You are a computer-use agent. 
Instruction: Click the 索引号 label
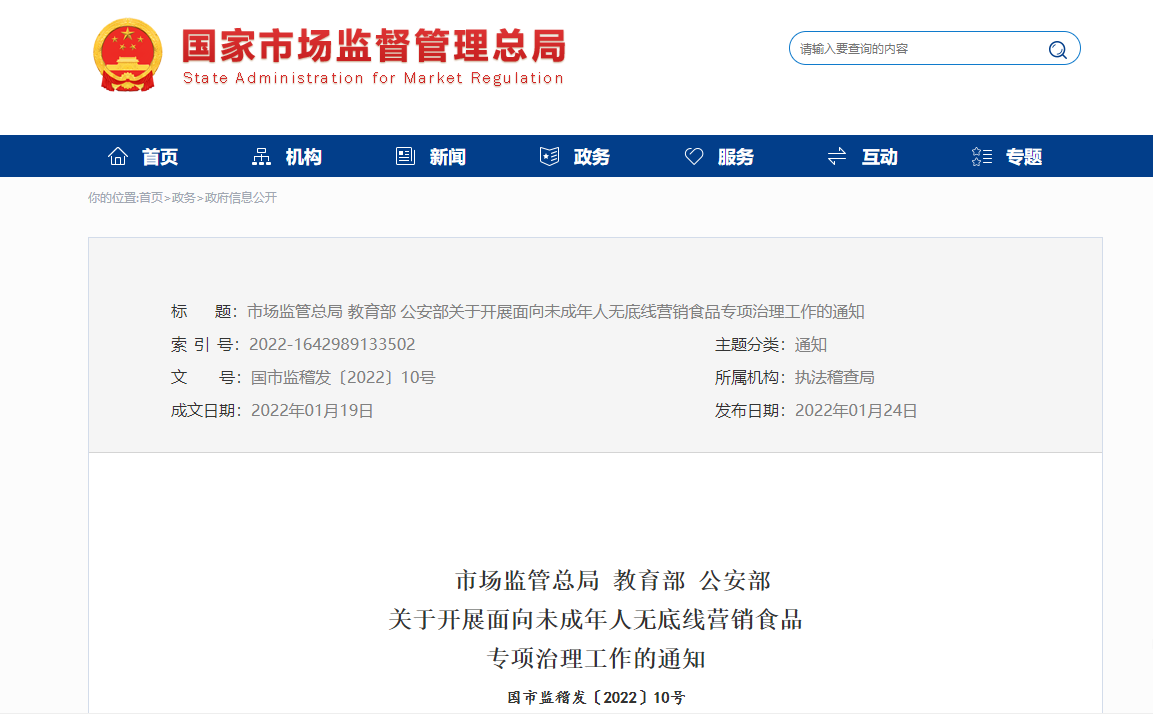[204, 344]
